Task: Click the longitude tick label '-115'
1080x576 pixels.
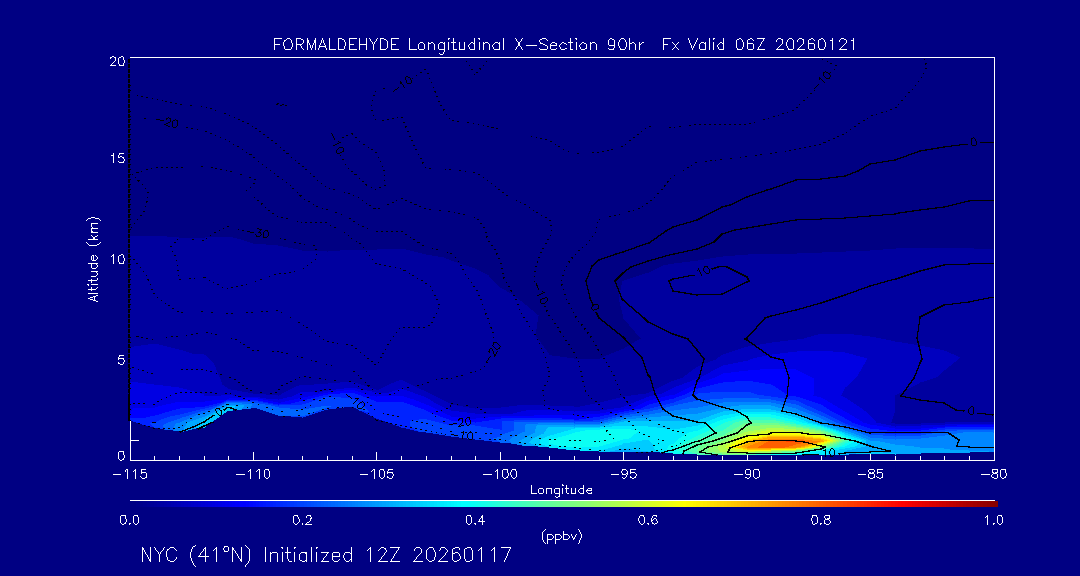Action: click(129, 474)
